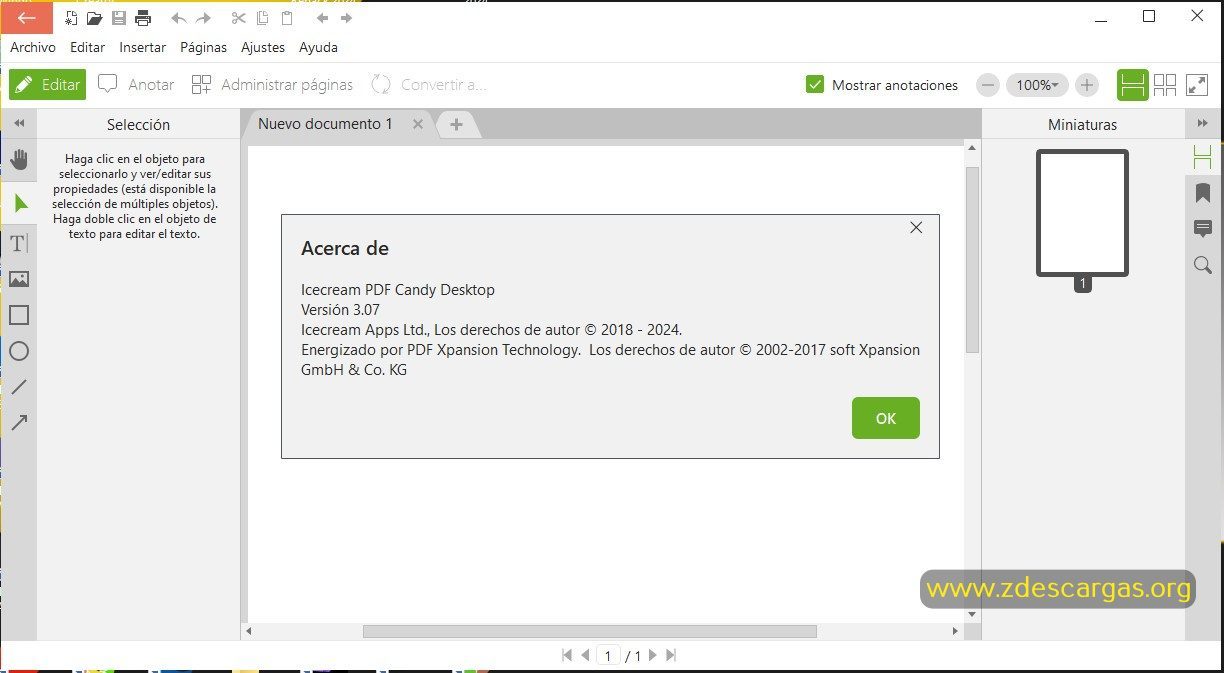Click the Convertir a... button
Screen dimensions: 1224x673
coord(428,85)
